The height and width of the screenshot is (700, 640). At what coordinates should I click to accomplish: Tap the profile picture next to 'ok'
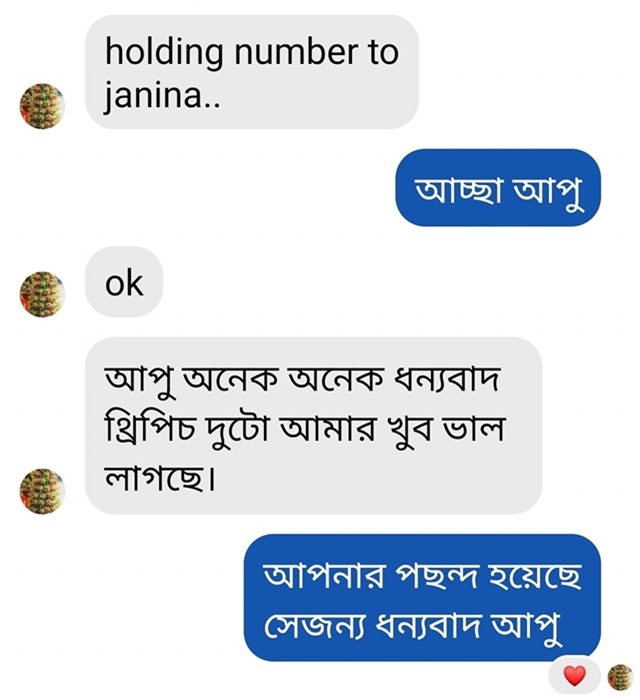pos(42,295)
